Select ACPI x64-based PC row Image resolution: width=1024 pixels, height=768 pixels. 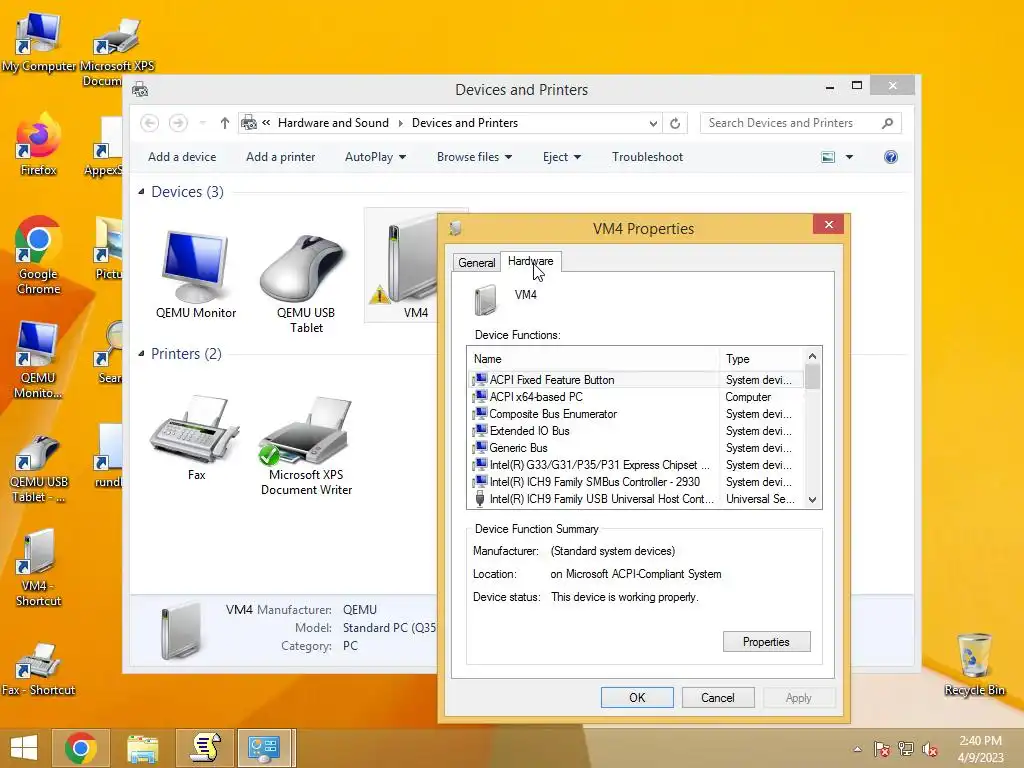coord(636,396)
